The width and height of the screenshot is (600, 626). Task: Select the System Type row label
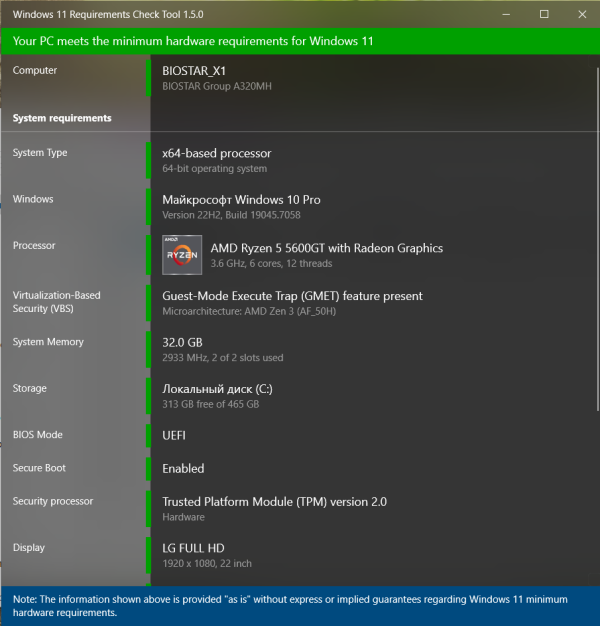click(x=40, y=153)
